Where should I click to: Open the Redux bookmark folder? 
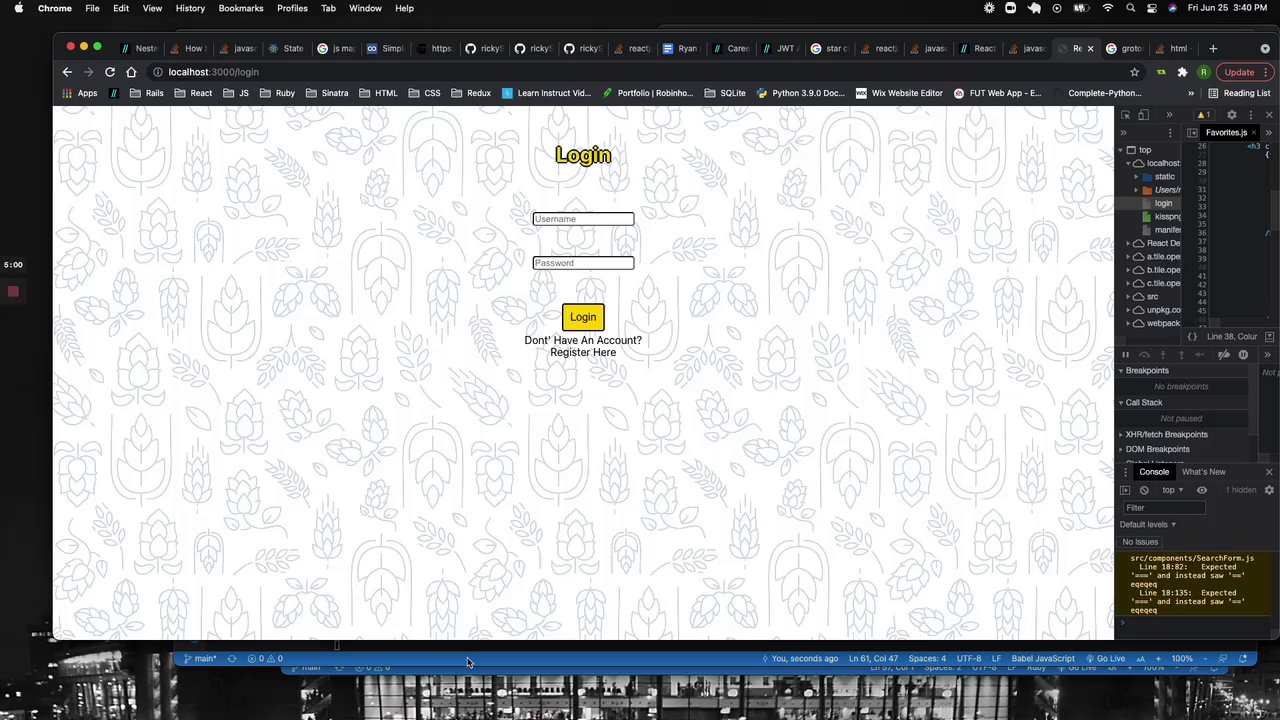pyautogui.click(x=471, y=93)
